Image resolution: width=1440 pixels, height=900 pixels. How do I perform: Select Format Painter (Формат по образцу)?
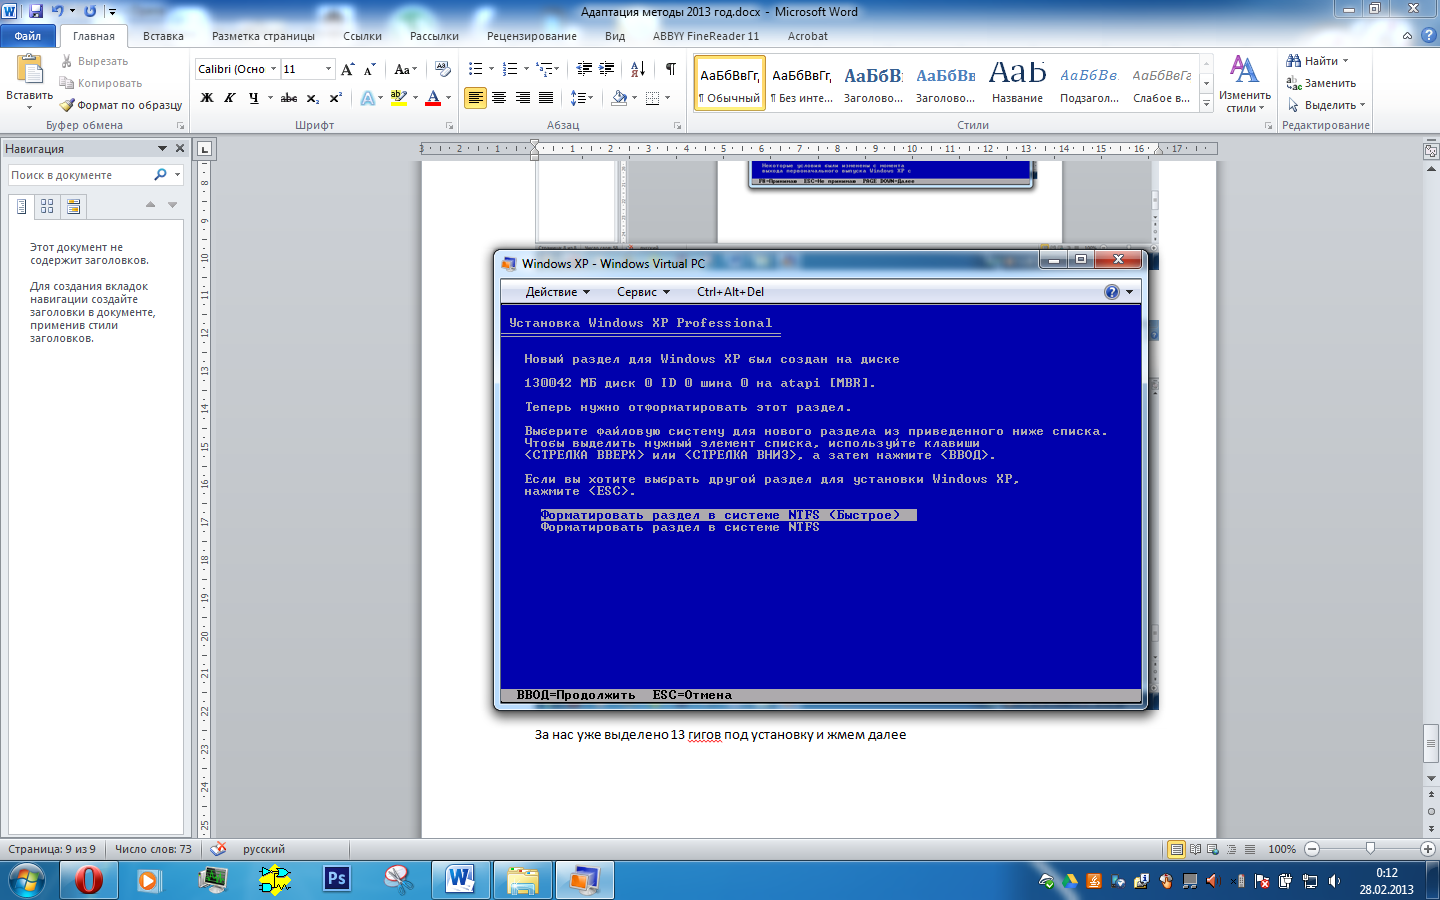click(x=121, y=105)
